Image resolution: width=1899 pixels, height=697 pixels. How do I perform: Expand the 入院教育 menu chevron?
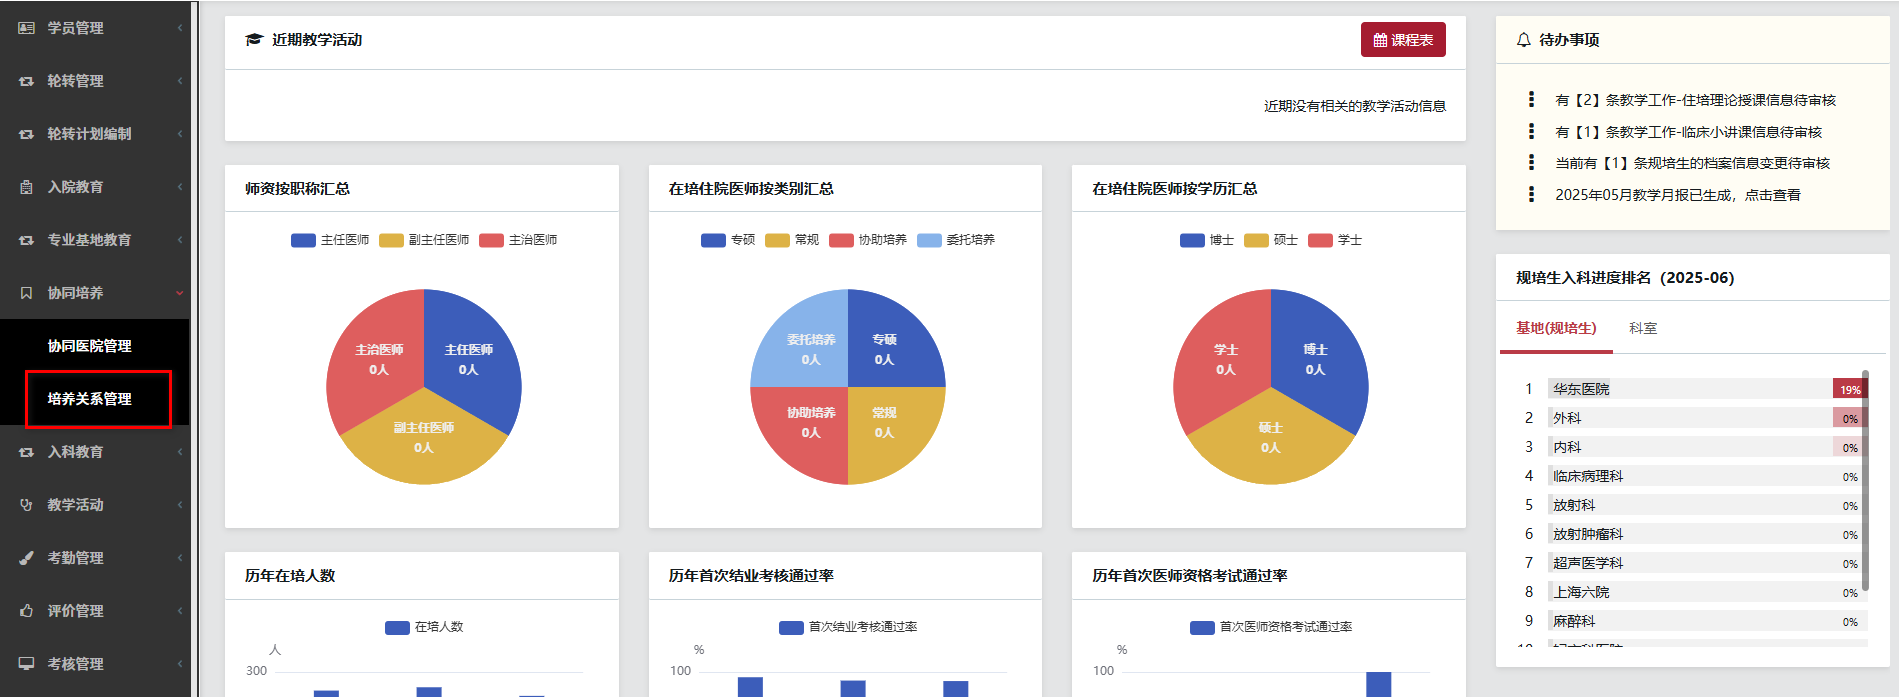(x=180, y=187)
